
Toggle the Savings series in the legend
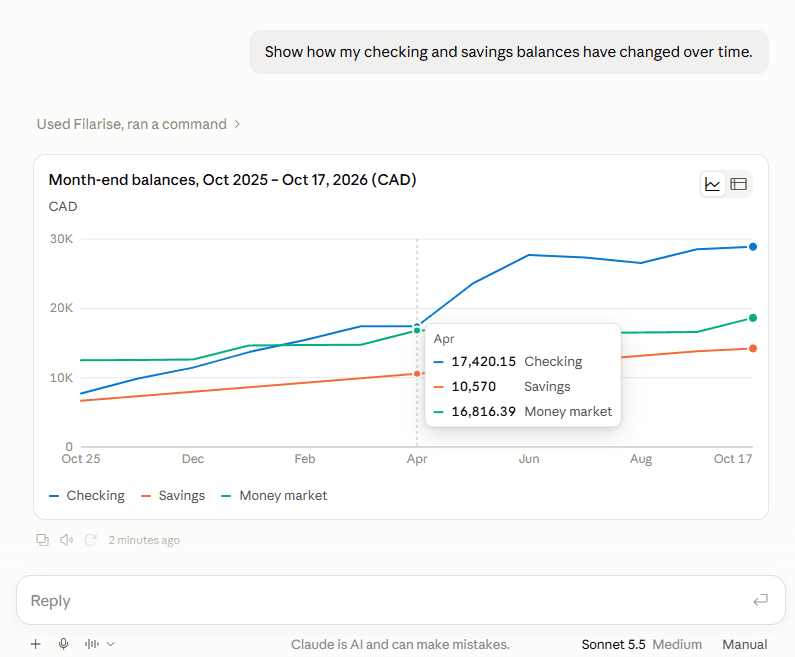click(173, 495)
